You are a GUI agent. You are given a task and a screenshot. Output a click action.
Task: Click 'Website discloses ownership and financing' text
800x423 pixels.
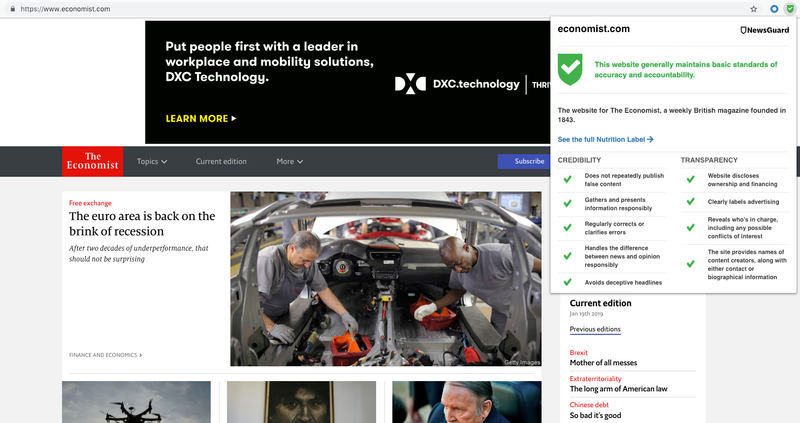pyautogui.click(x=742, y=180)
